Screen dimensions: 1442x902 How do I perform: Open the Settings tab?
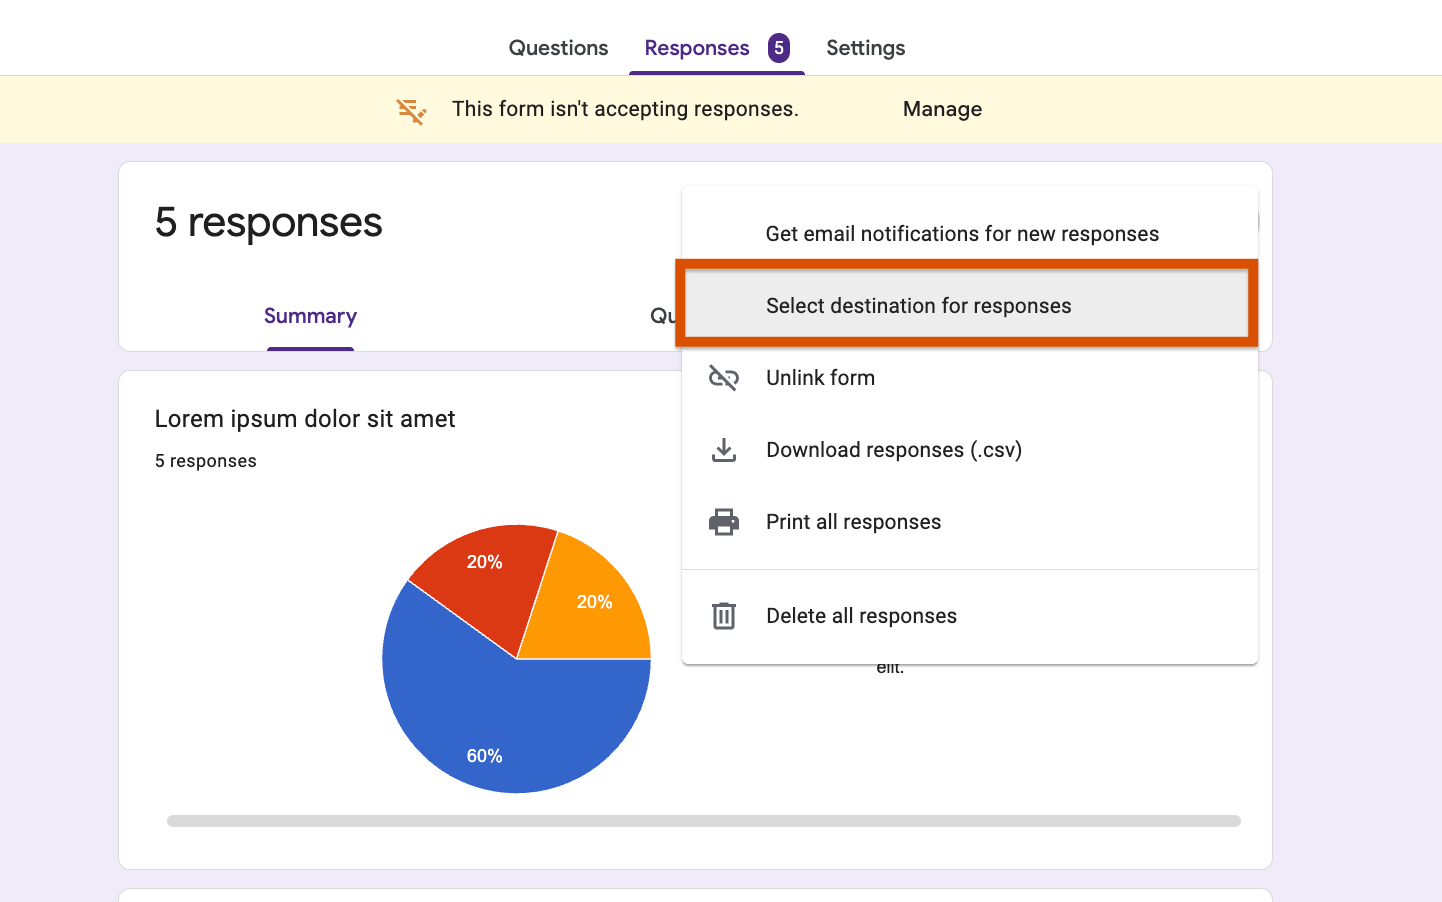[864, 47]
